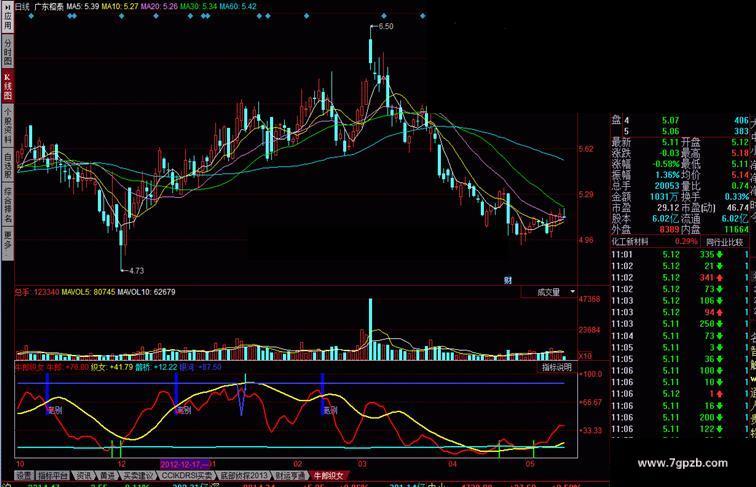Click the order book level 4 price 5.07
The height and width of the screenshot is (487, 756).
(x=670, y=121)
